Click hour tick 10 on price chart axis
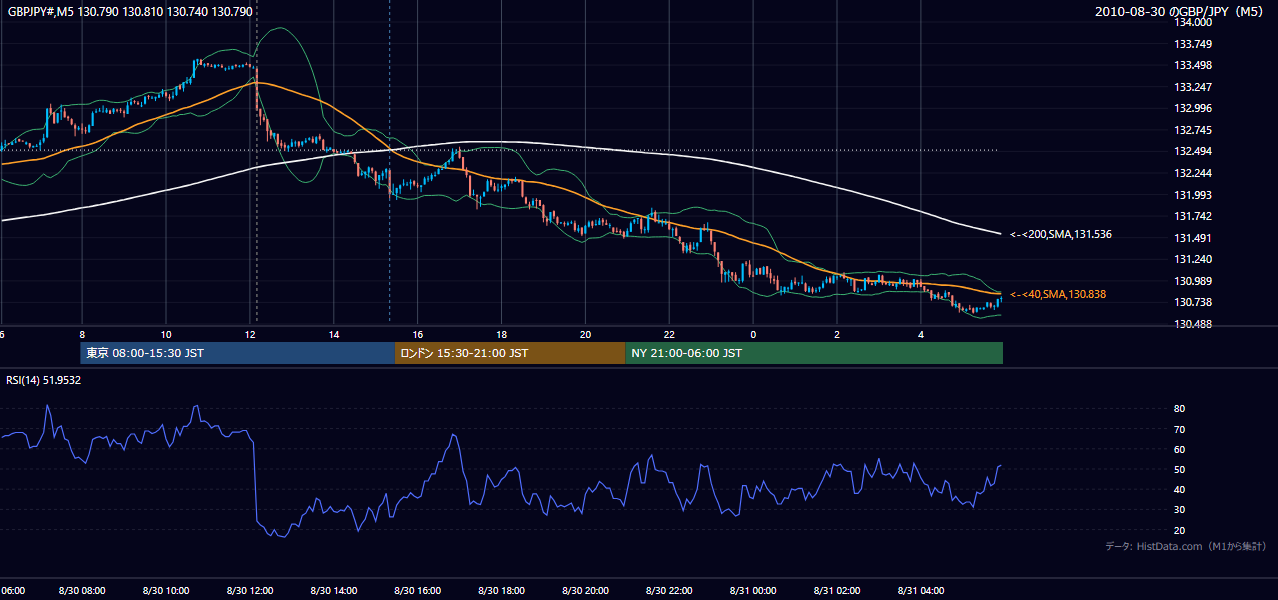This screenshot has height=600, width=1278. point(166,334)
